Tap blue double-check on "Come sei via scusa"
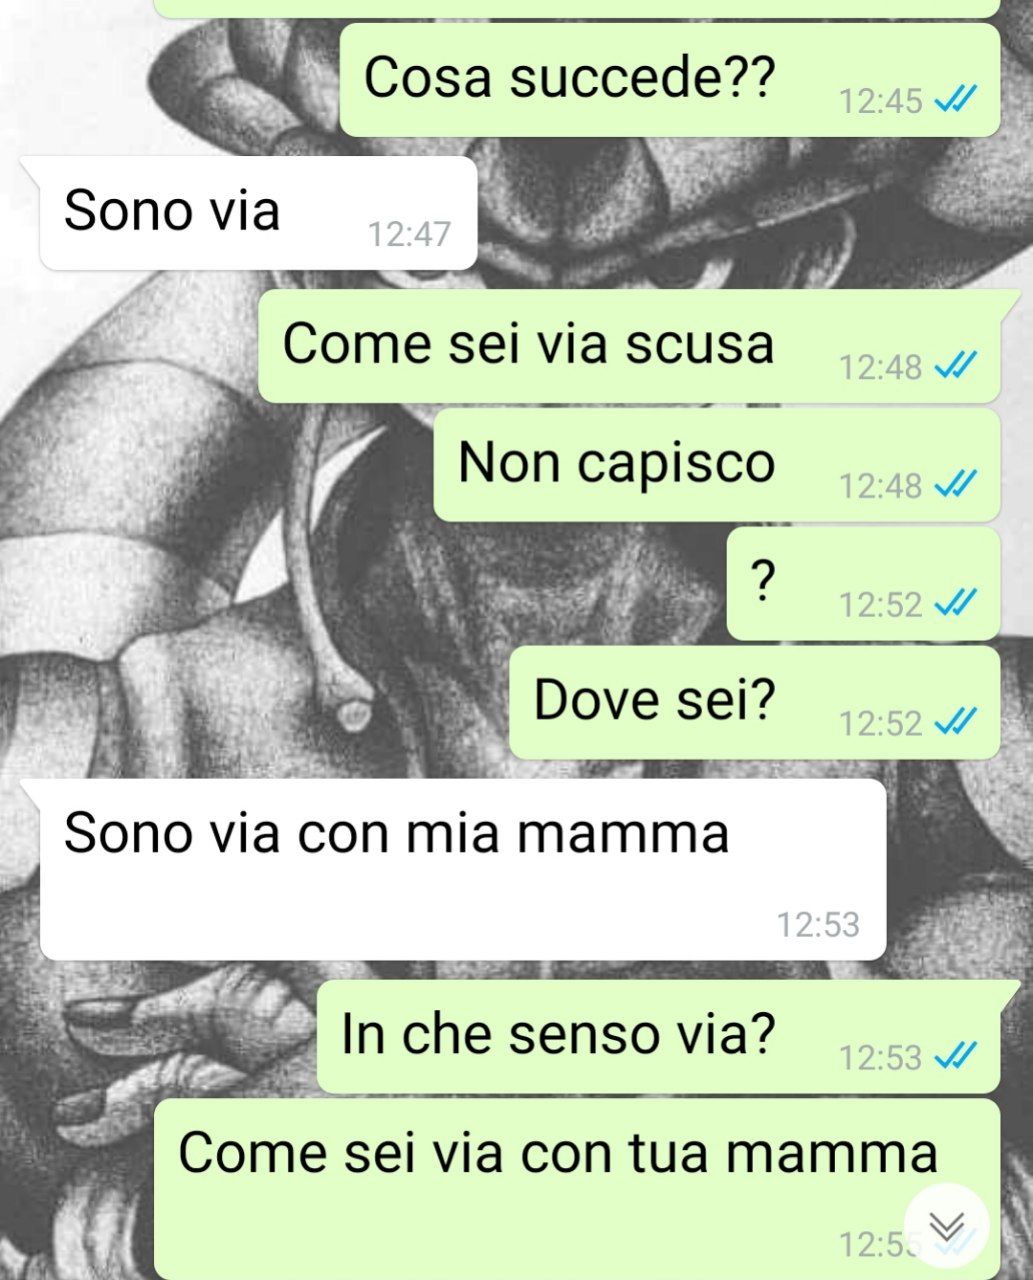This screenshot has width=1033, height=1280. [955, 366]
